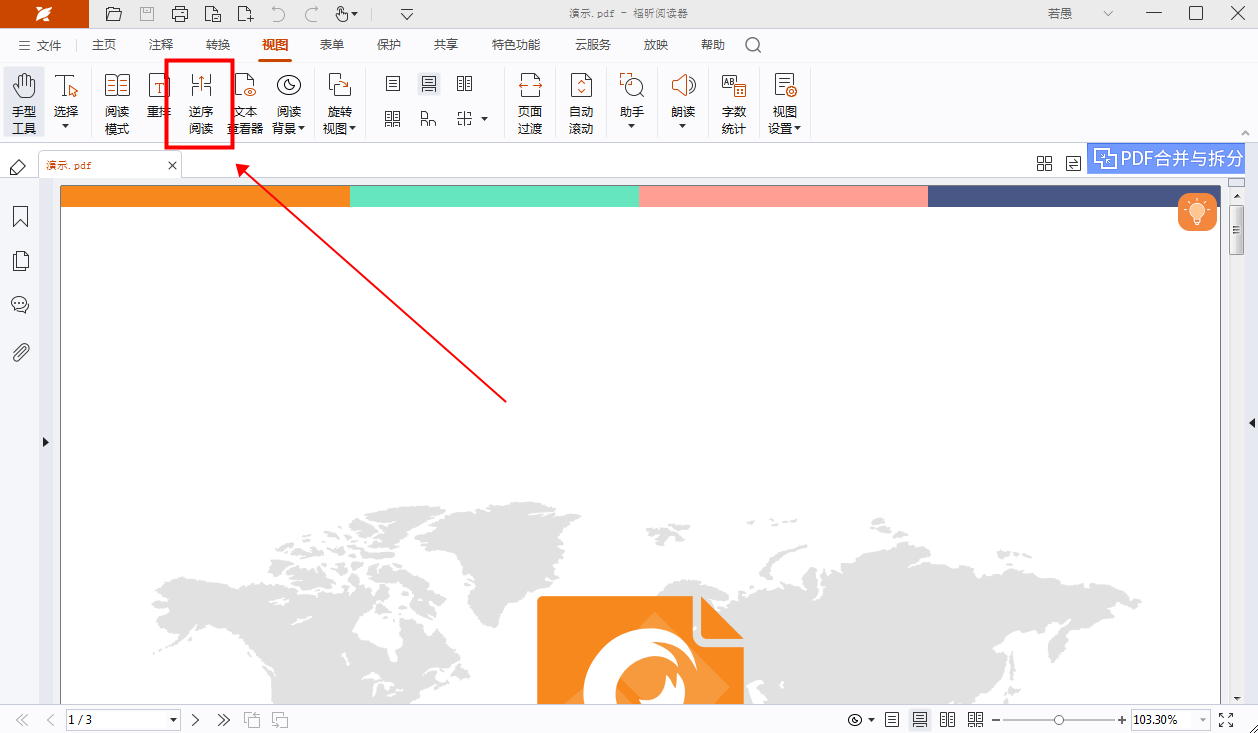This screenshot has height=733, width=1258.
Task: Toggle two-page facing view in ribbon
Action: point(464,84)
